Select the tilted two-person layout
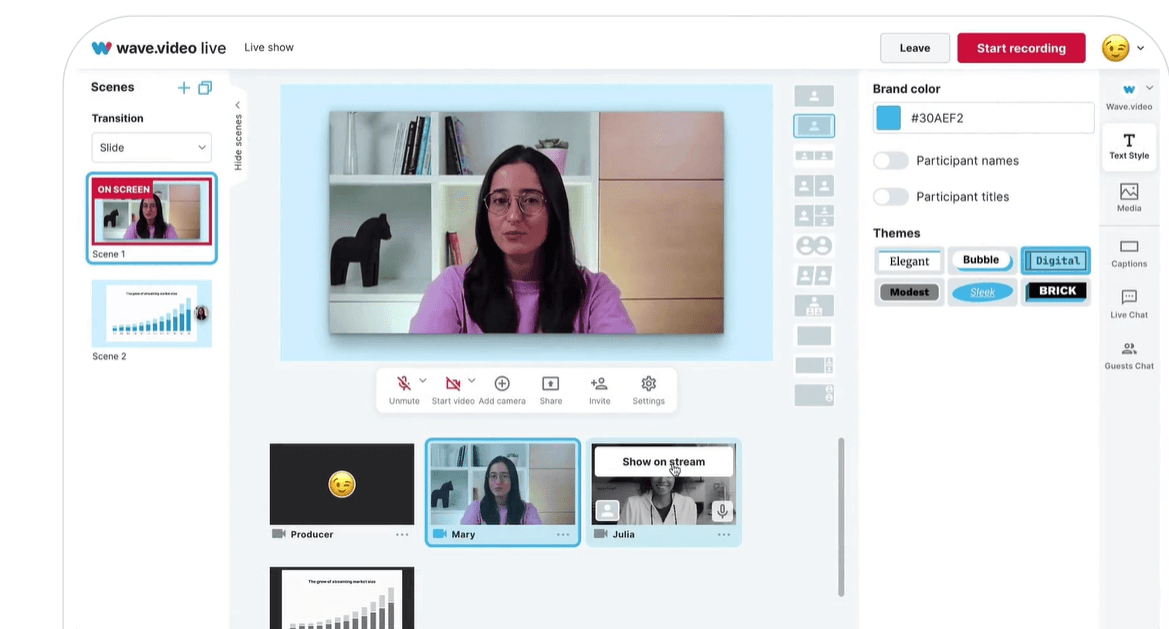The image size is (1169, 629). [814, 276]
